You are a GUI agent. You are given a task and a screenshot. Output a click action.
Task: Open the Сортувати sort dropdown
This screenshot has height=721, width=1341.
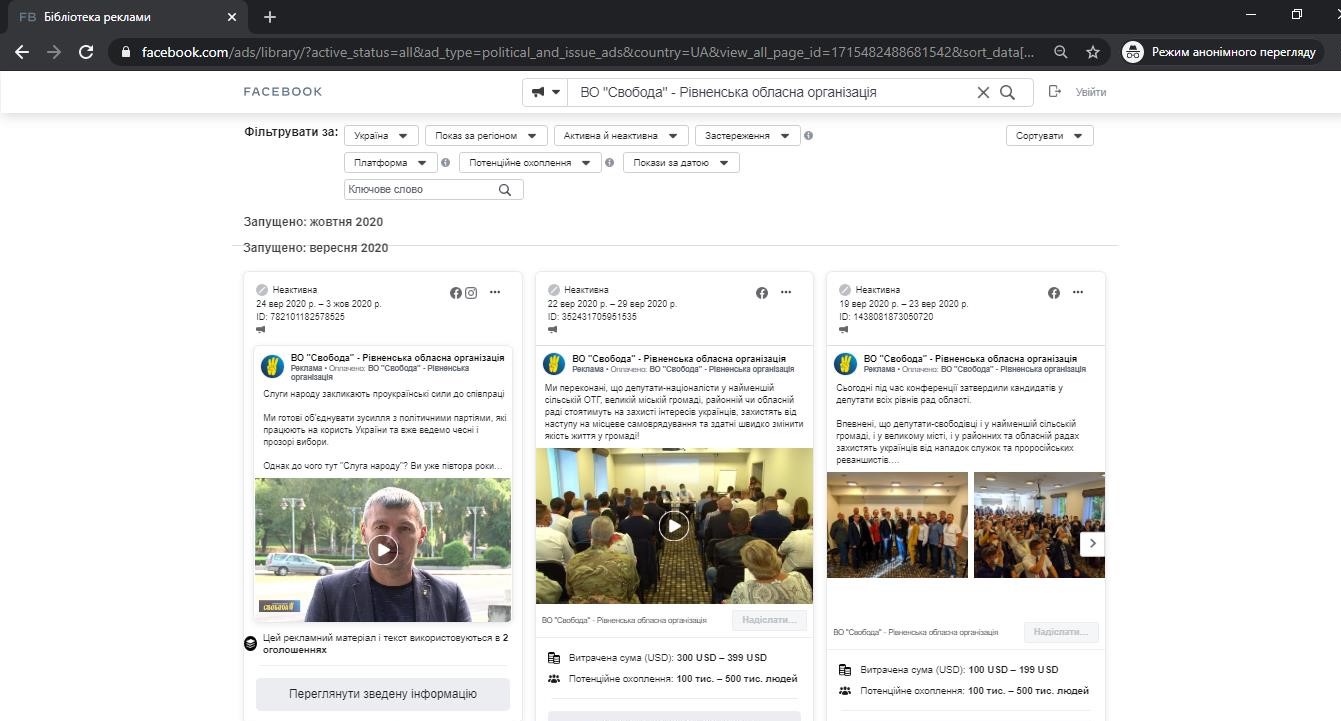coord(1049,136)
